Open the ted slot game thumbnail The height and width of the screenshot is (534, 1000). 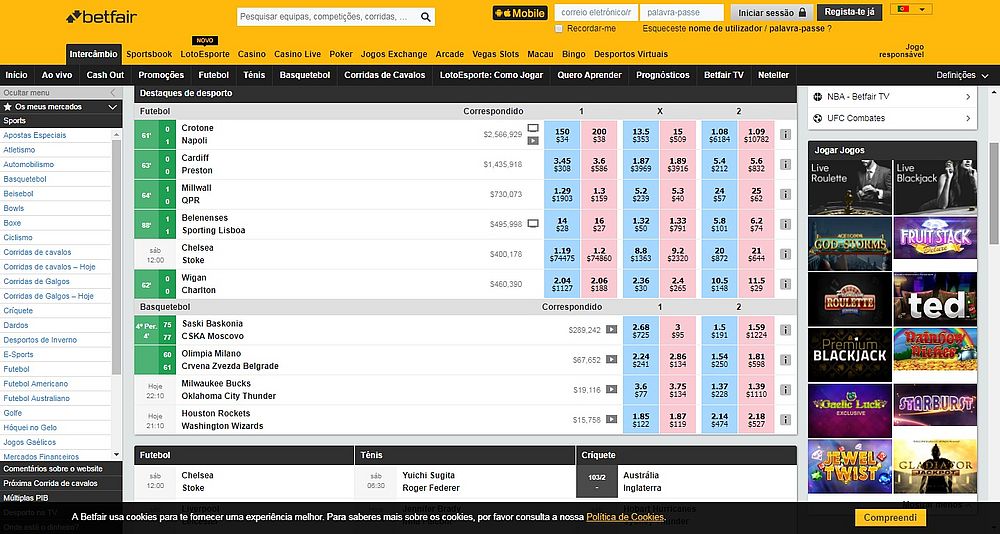coord(935,299)
